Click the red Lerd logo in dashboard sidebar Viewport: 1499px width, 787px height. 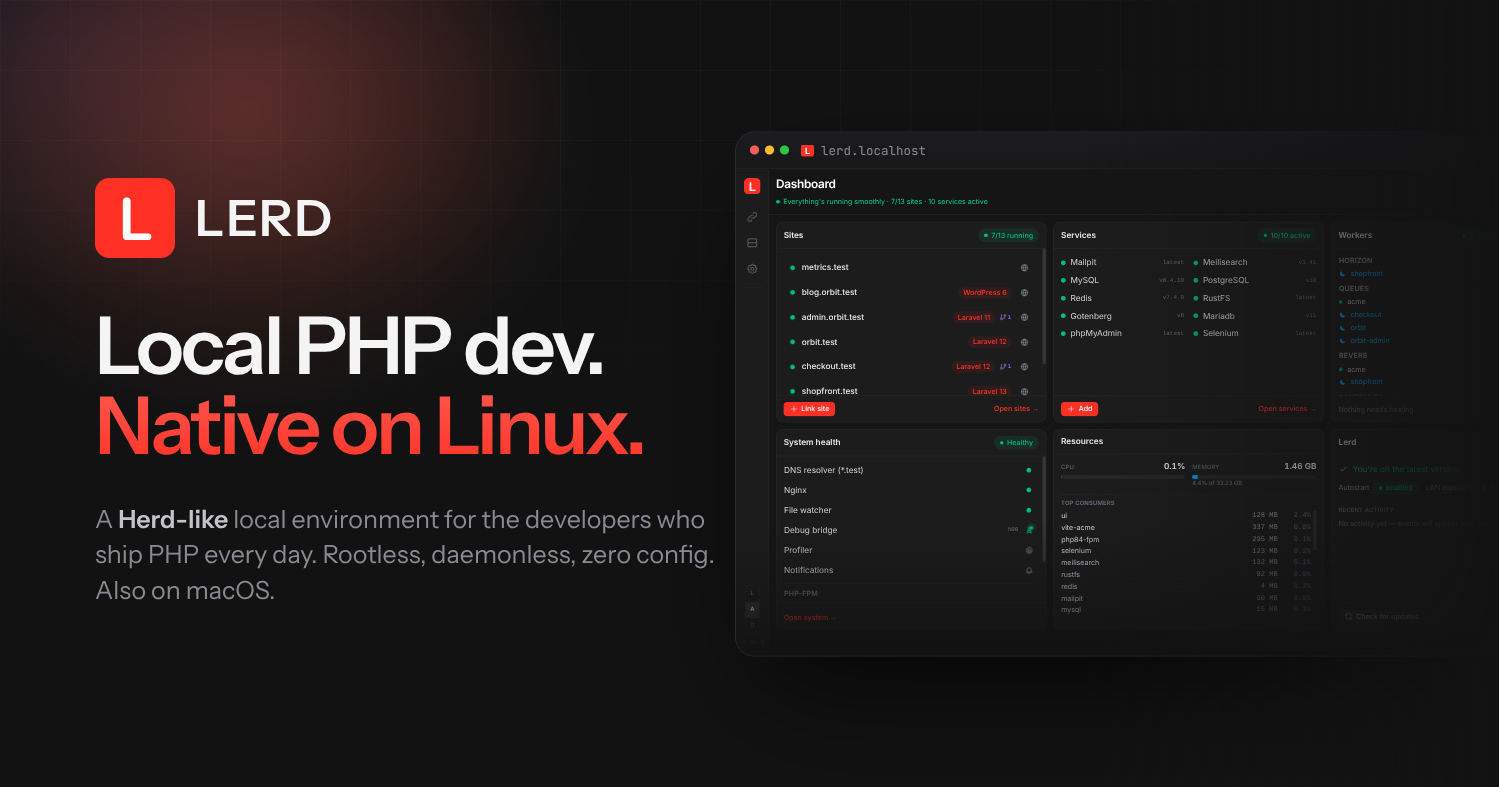pyautogui.click(x=752, y=186)
